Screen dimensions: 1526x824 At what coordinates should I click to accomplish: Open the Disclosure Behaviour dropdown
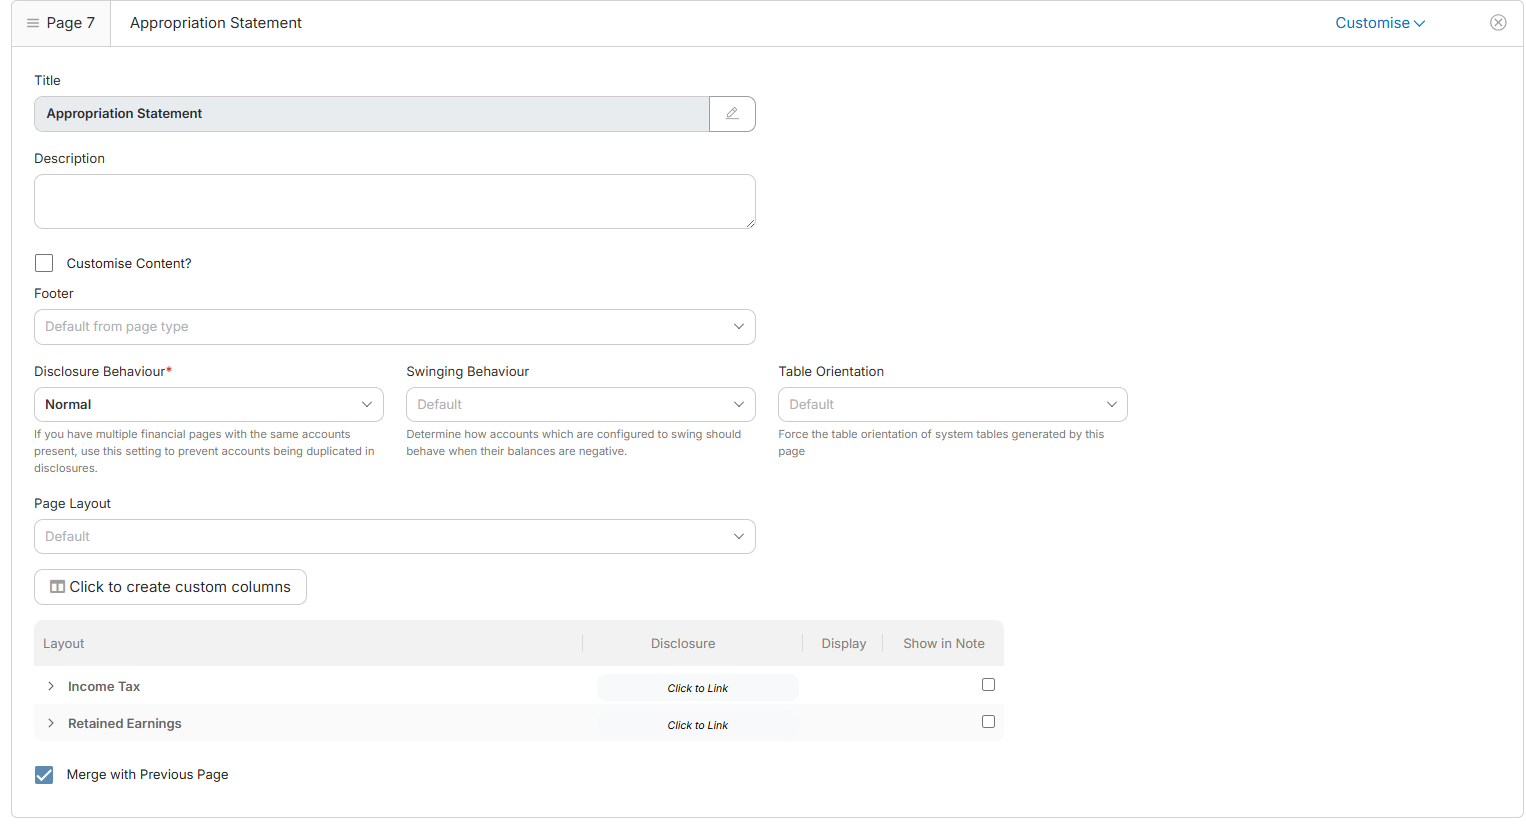(208, 405)
